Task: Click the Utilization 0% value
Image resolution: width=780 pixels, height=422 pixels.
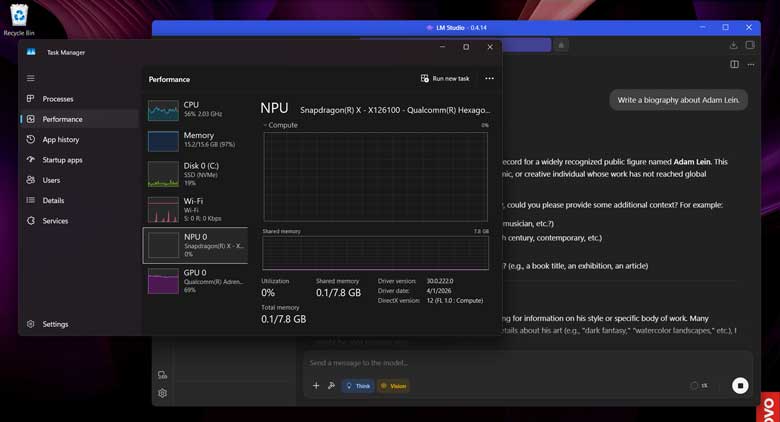Action: coord(268,293)
